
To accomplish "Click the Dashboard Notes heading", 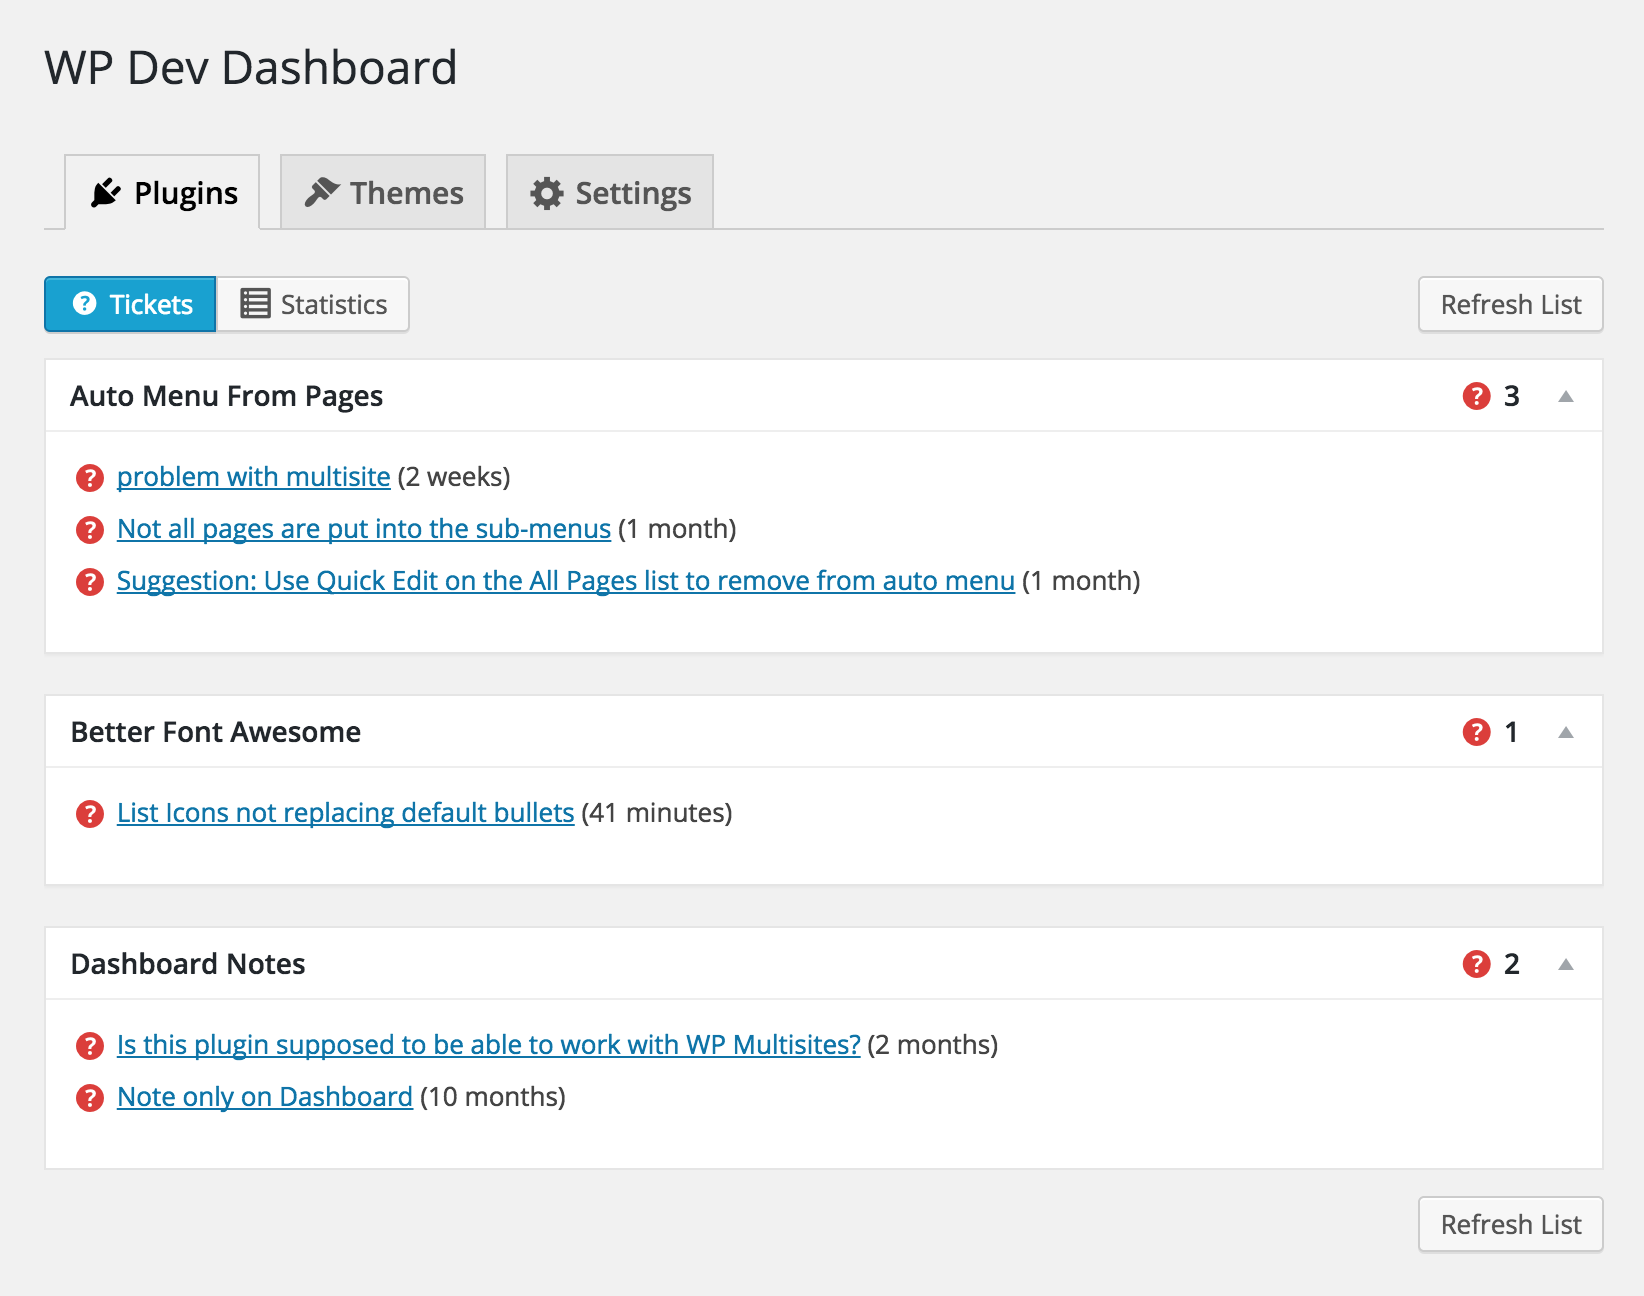I will [188, 964].
